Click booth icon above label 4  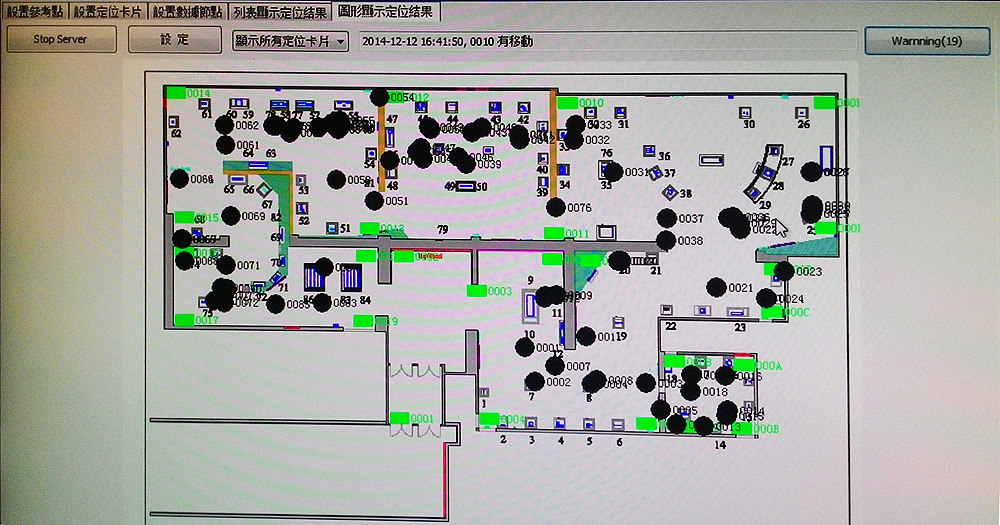(x=560, y=423)
